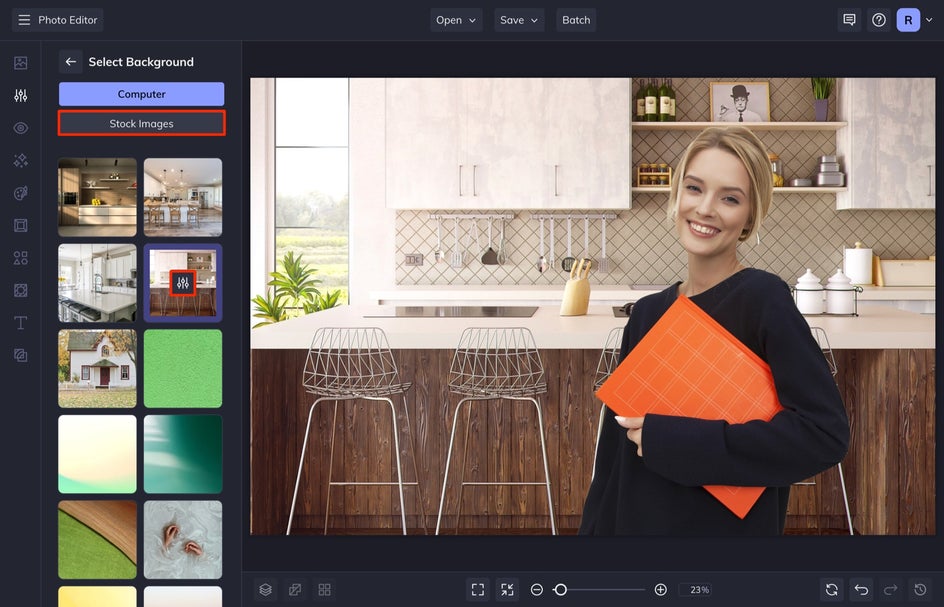Click the Photo Editor title text
The width and height of the screenshot is (944, 607).
[67, 20]
